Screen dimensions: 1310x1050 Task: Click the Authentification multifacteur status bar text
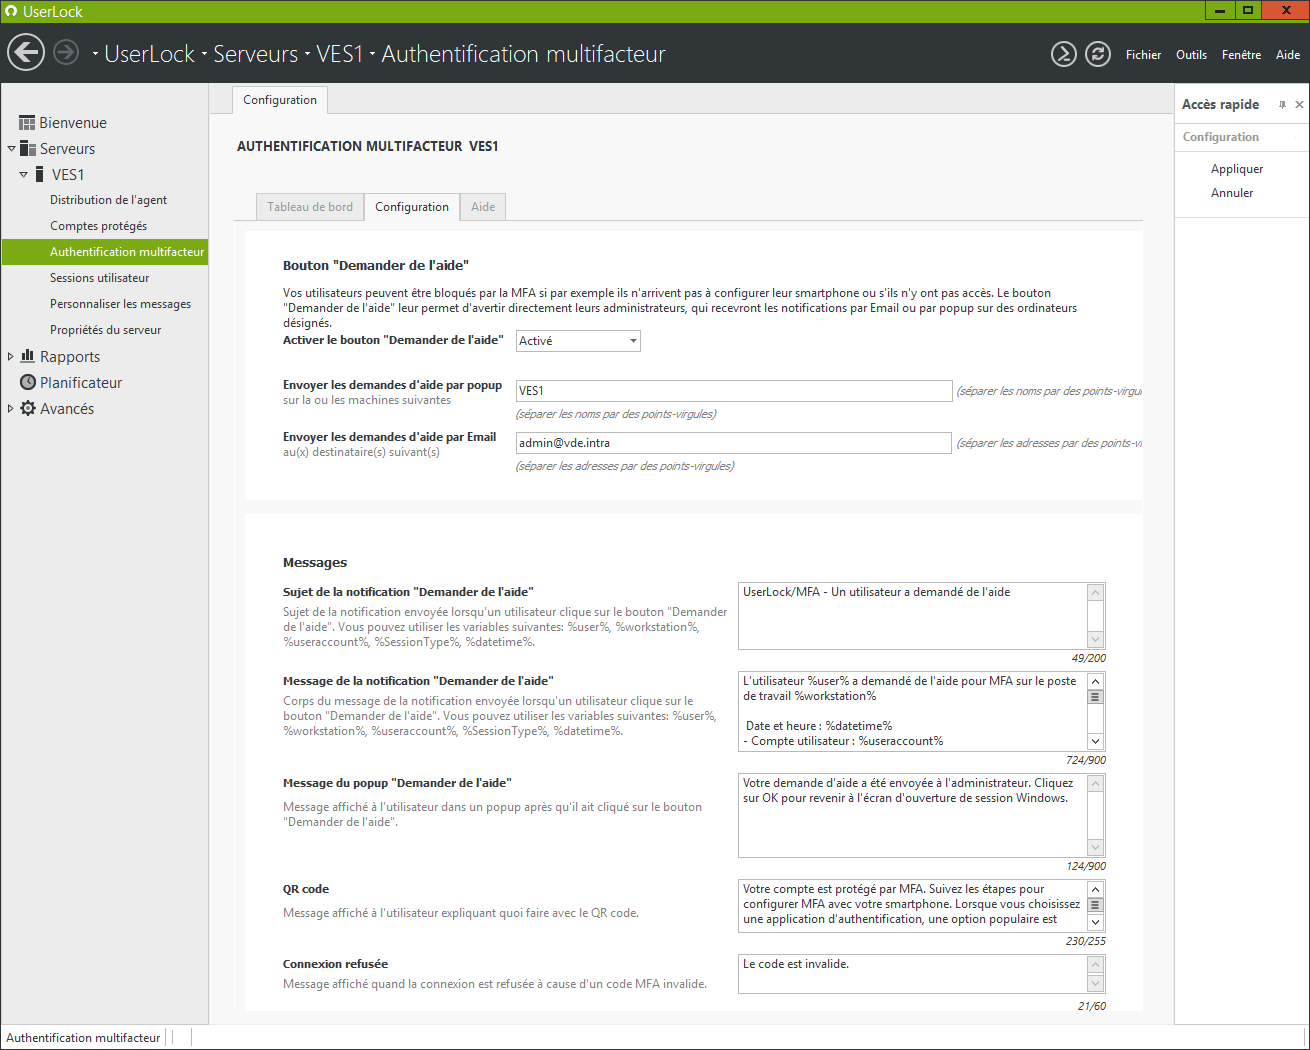[x=83, y=1038]
